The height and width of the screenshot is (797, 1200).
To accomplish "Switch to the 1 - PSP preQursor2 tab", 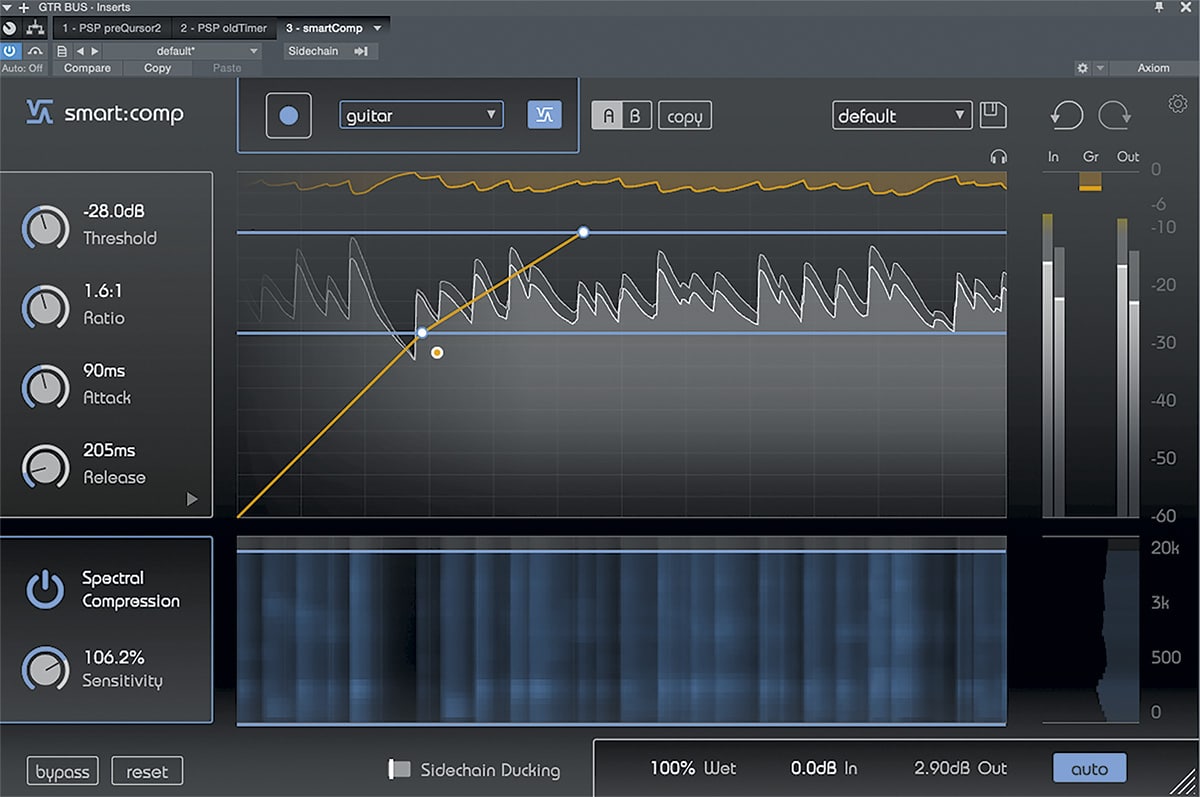I will click(x=110, y=28).
